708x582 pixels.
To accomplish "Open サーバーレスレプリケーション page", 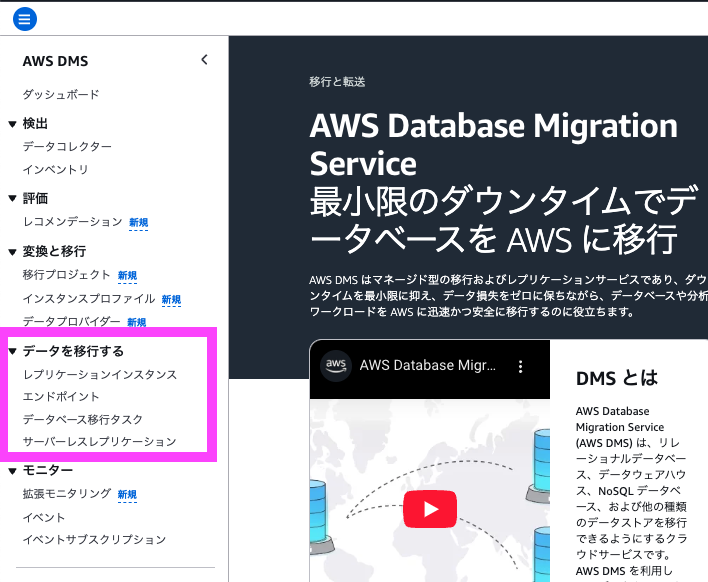I will coord(99,441).
